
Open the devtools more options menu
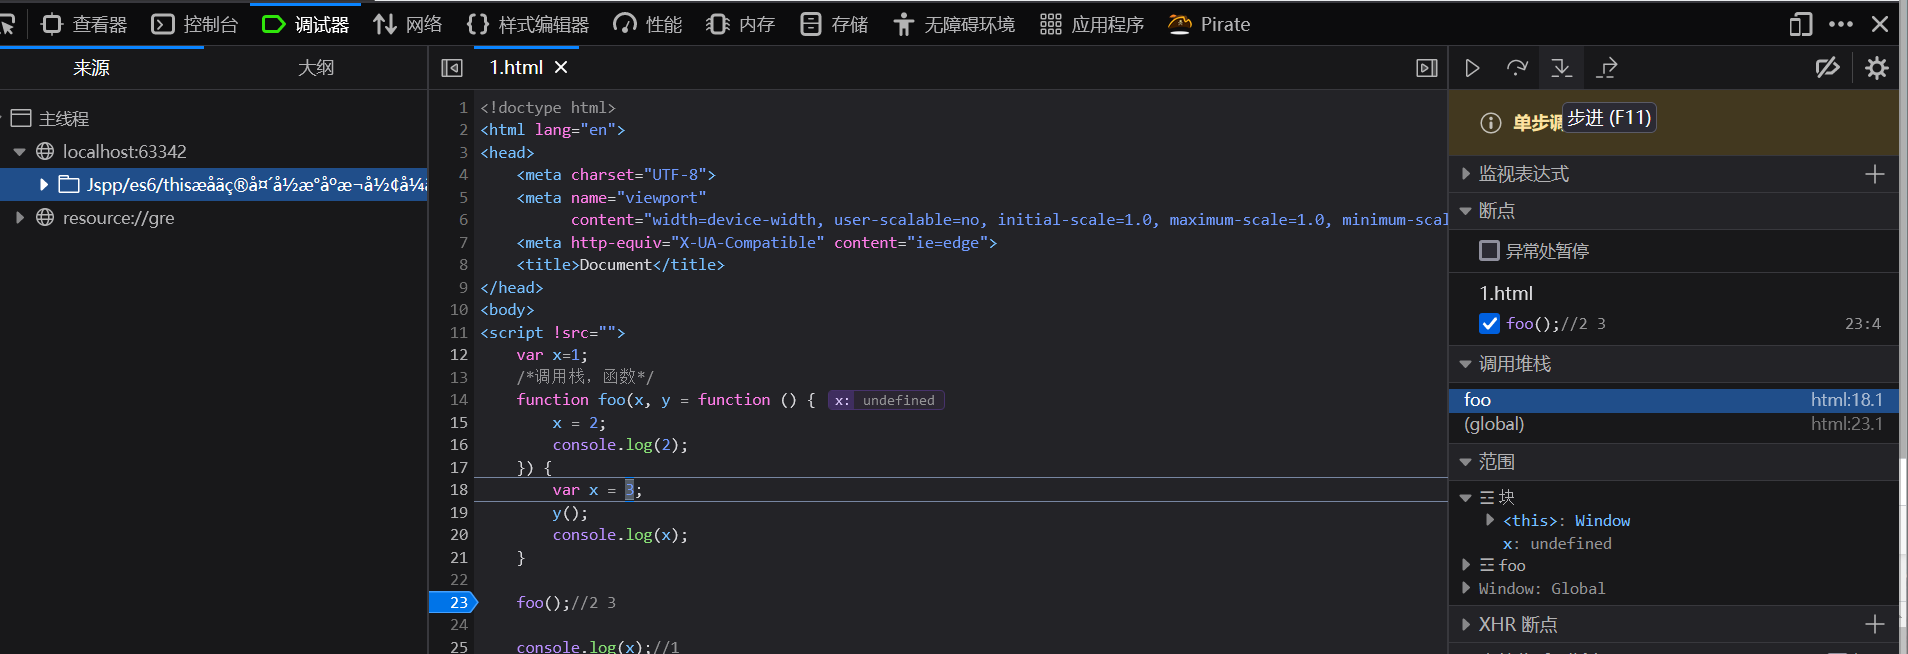click(1841, 24)
